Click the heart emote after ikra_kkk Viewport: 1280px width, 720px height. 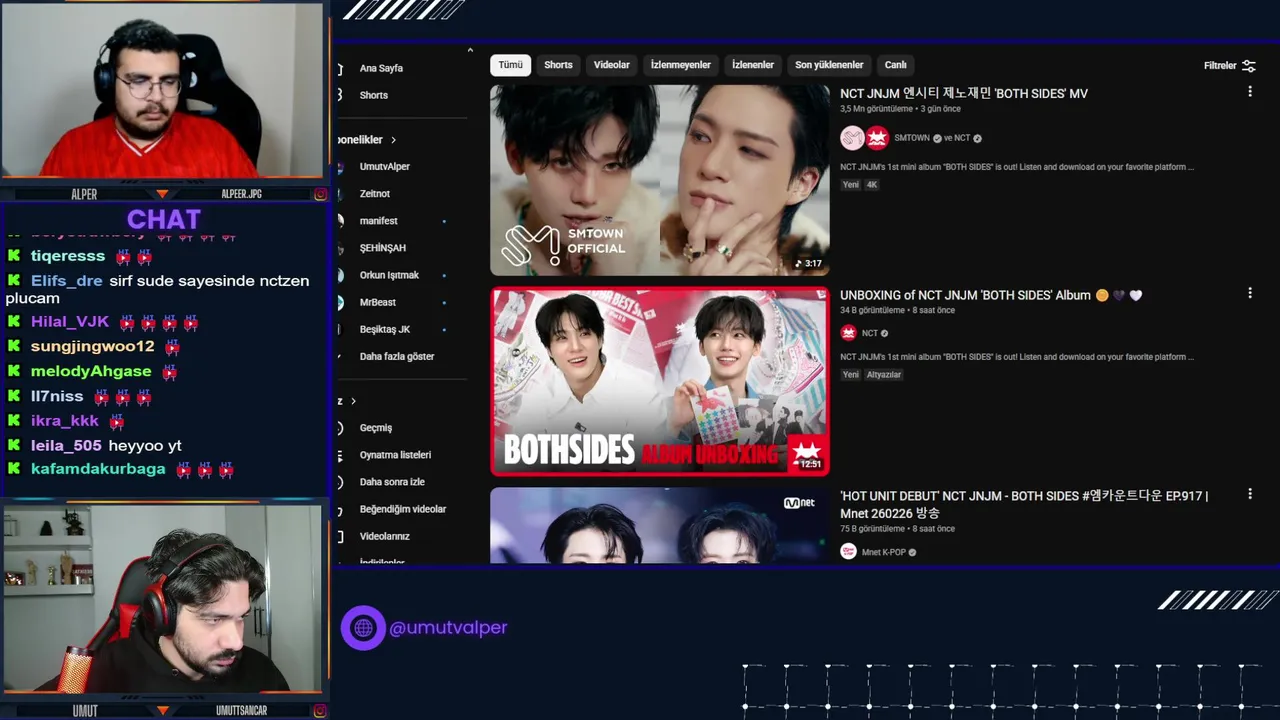116,421
